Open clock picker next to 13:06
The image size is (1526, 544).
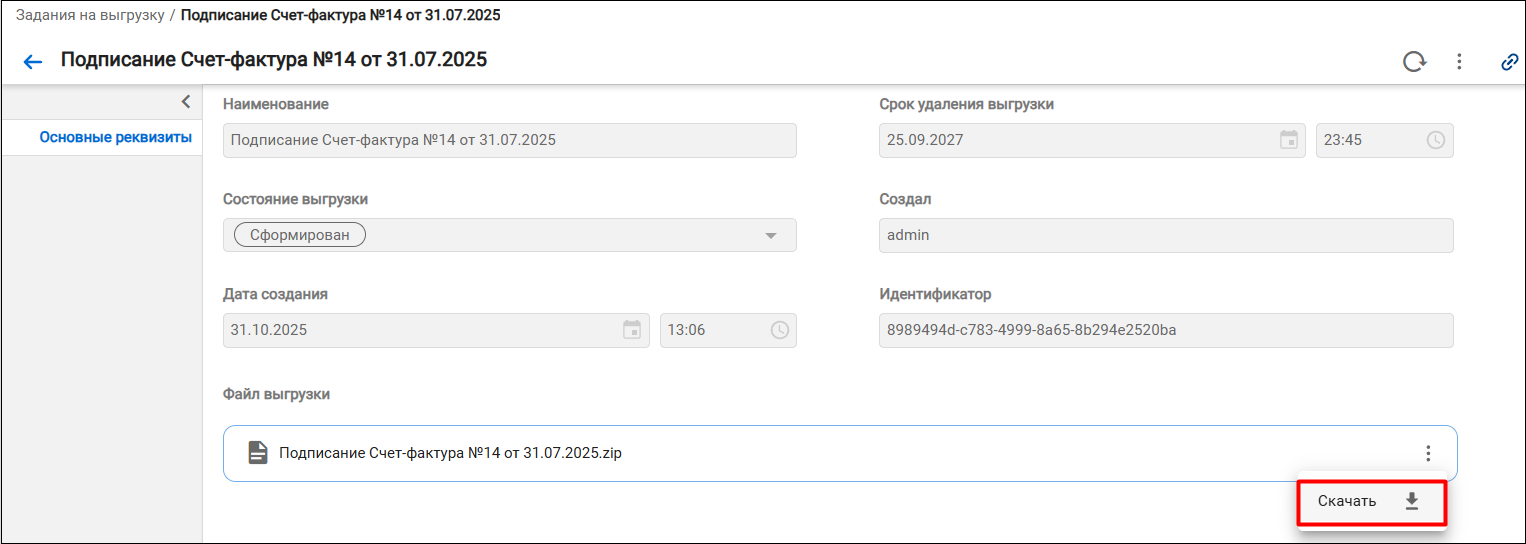pyautogui.click(x=779, y=330)
